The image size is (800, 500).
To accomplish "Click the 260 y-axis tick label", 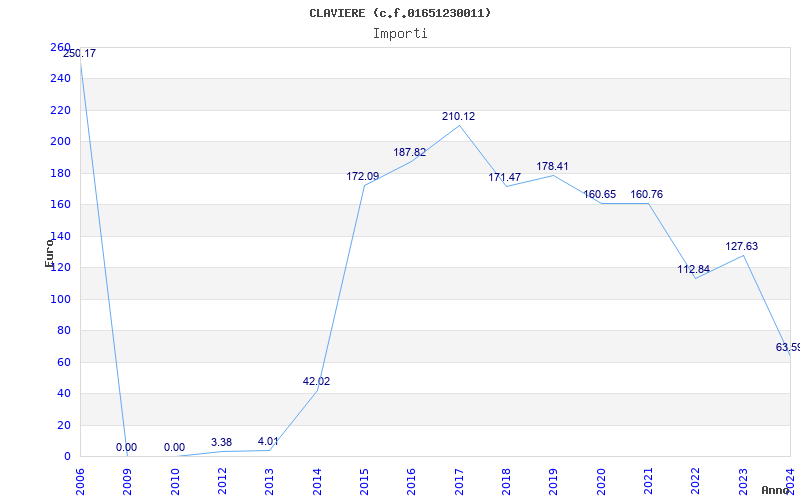I will (x=60, y=47).
